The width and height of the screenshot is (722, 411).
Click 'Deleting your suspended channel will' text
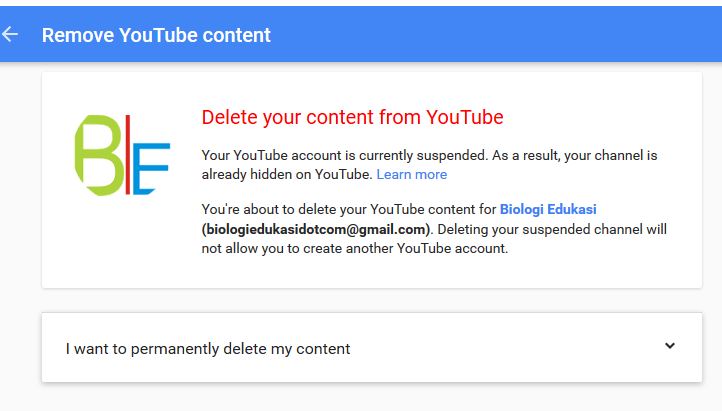(552, 229)
